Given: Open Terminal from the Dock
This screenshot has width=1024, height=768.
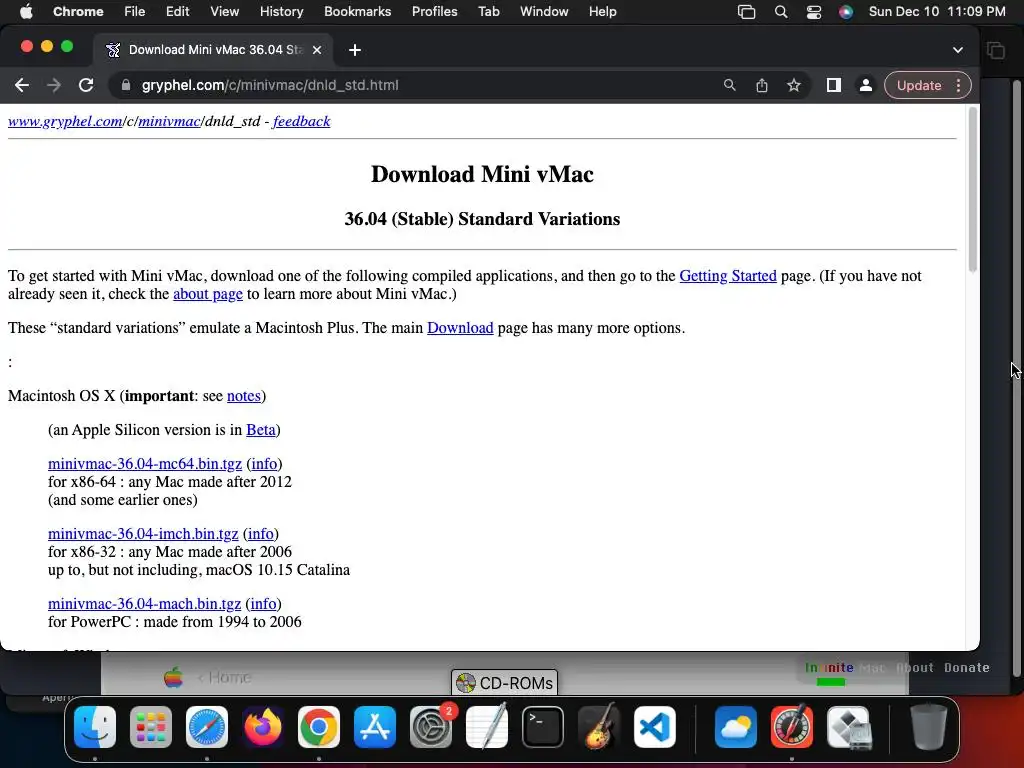Looking at the screenshot, I should click(x=543, y=727).
